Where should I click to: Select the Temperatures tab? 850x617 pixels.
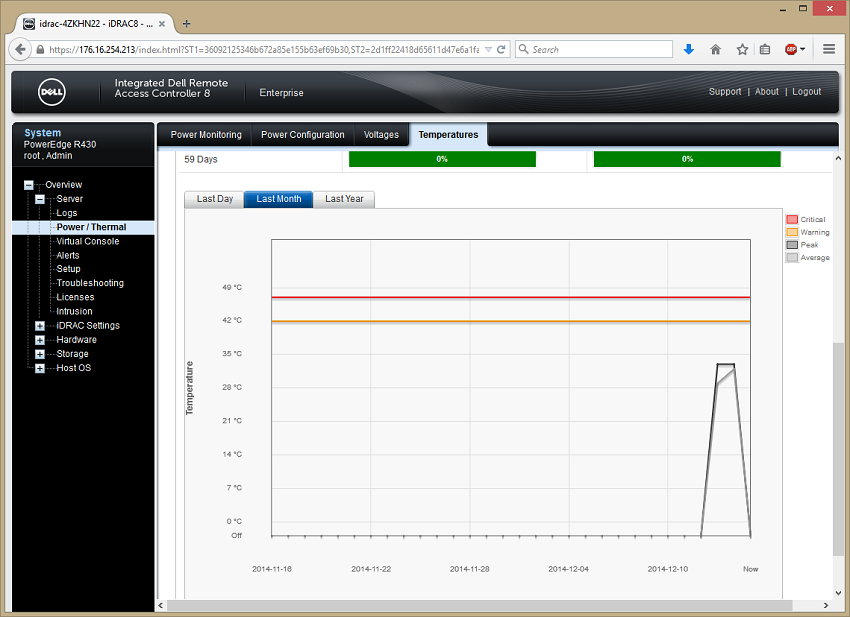(448, 134)
